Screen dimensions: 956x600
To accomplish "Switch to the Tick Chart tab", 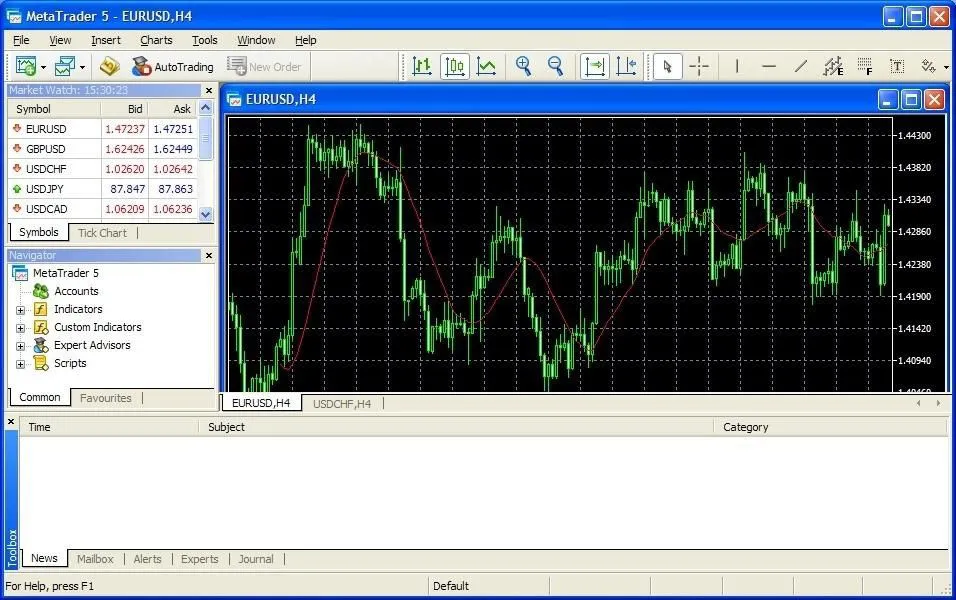I will [x=102, y=233].
